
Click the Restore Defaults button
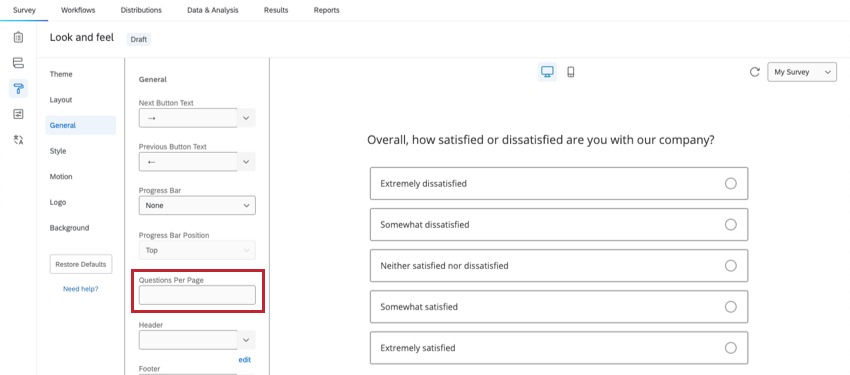coord(81,264)
